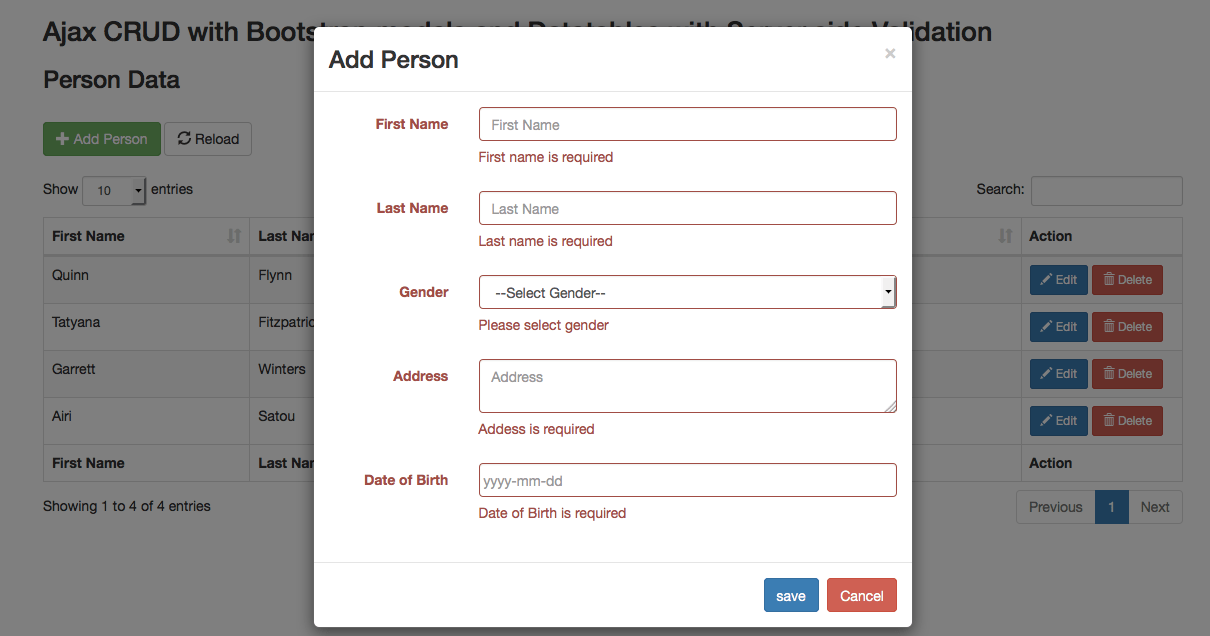This screenshot has height=636, width=1210.
Task: Click the green Add Person button
Action: (102, 139)
